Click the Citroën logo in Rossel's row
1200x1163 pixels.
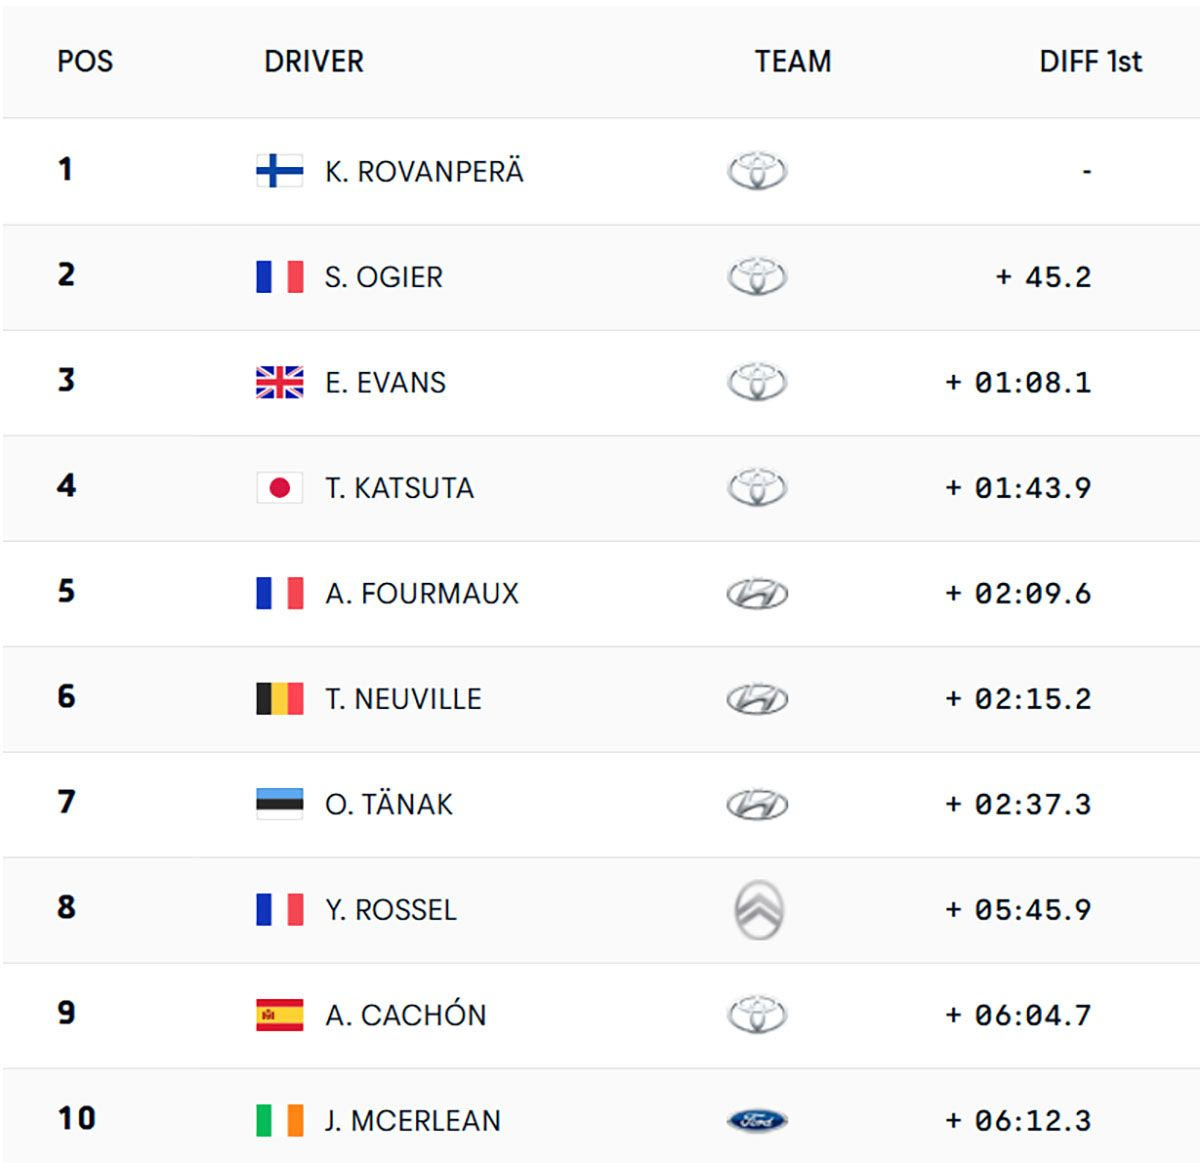point(758,910)
